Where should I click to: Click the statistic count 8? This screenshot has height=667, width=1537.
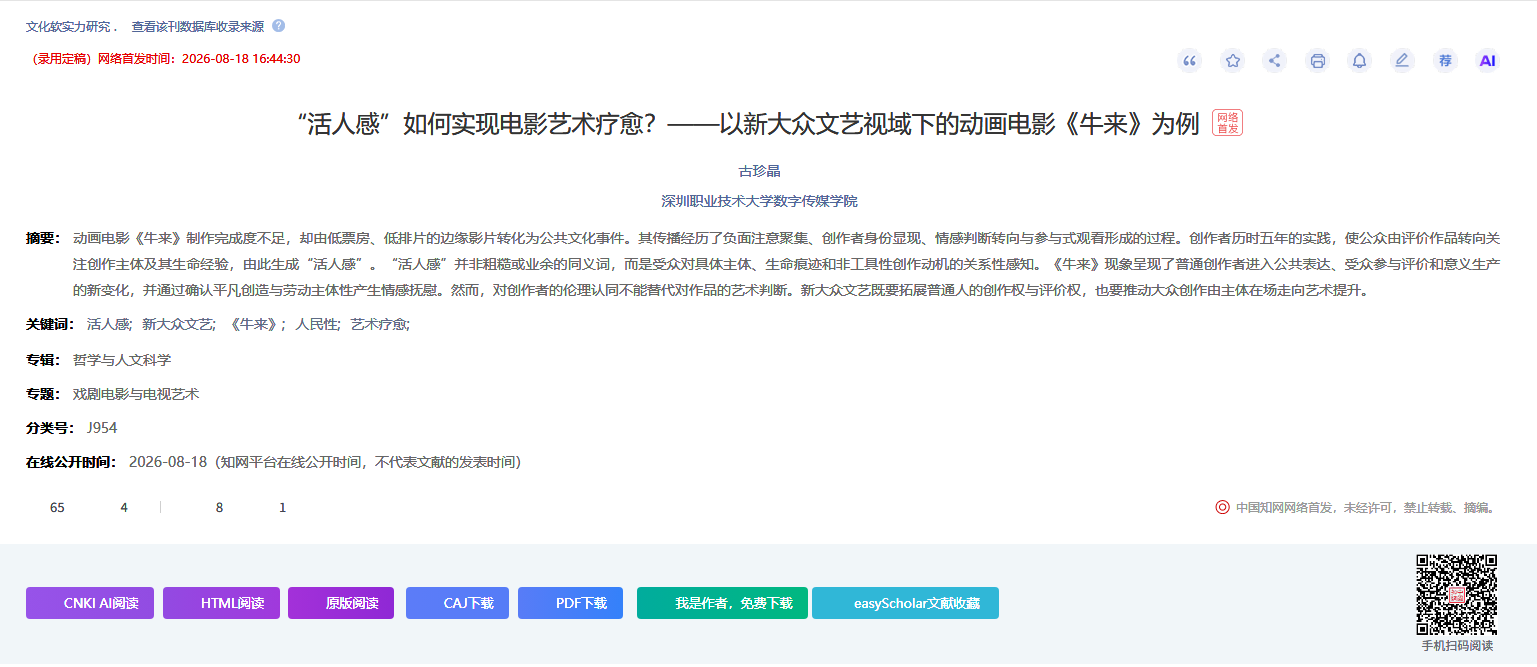220,508
